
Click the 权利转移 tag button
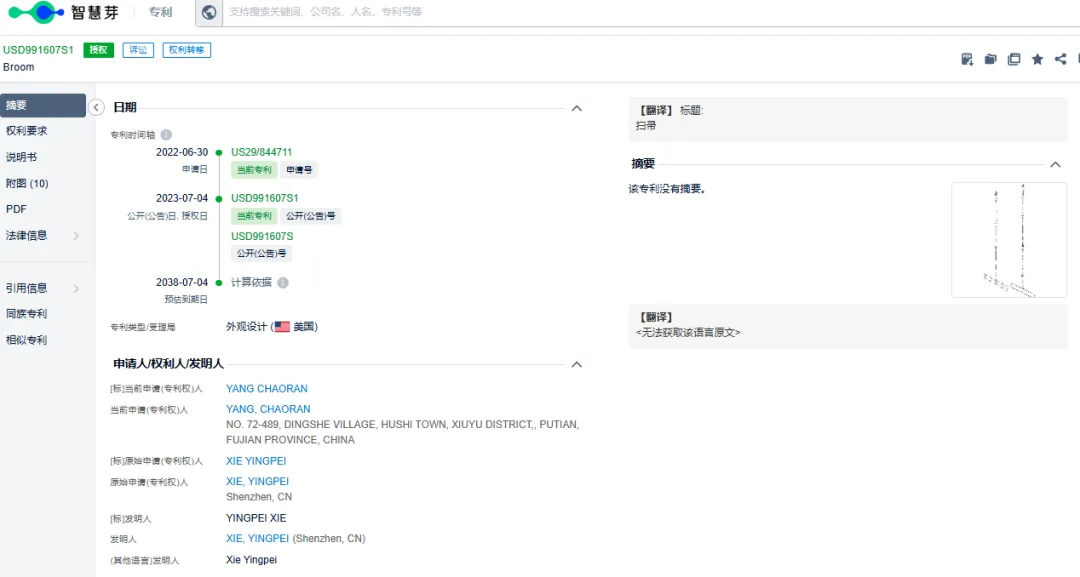pyautogui.click(x=187, y=50)
